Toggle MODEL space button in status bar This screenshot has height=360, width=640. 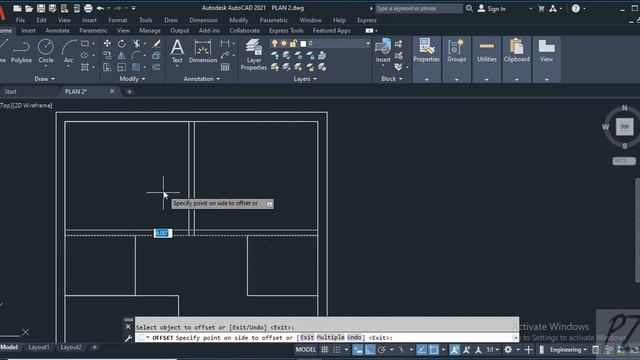306,350
